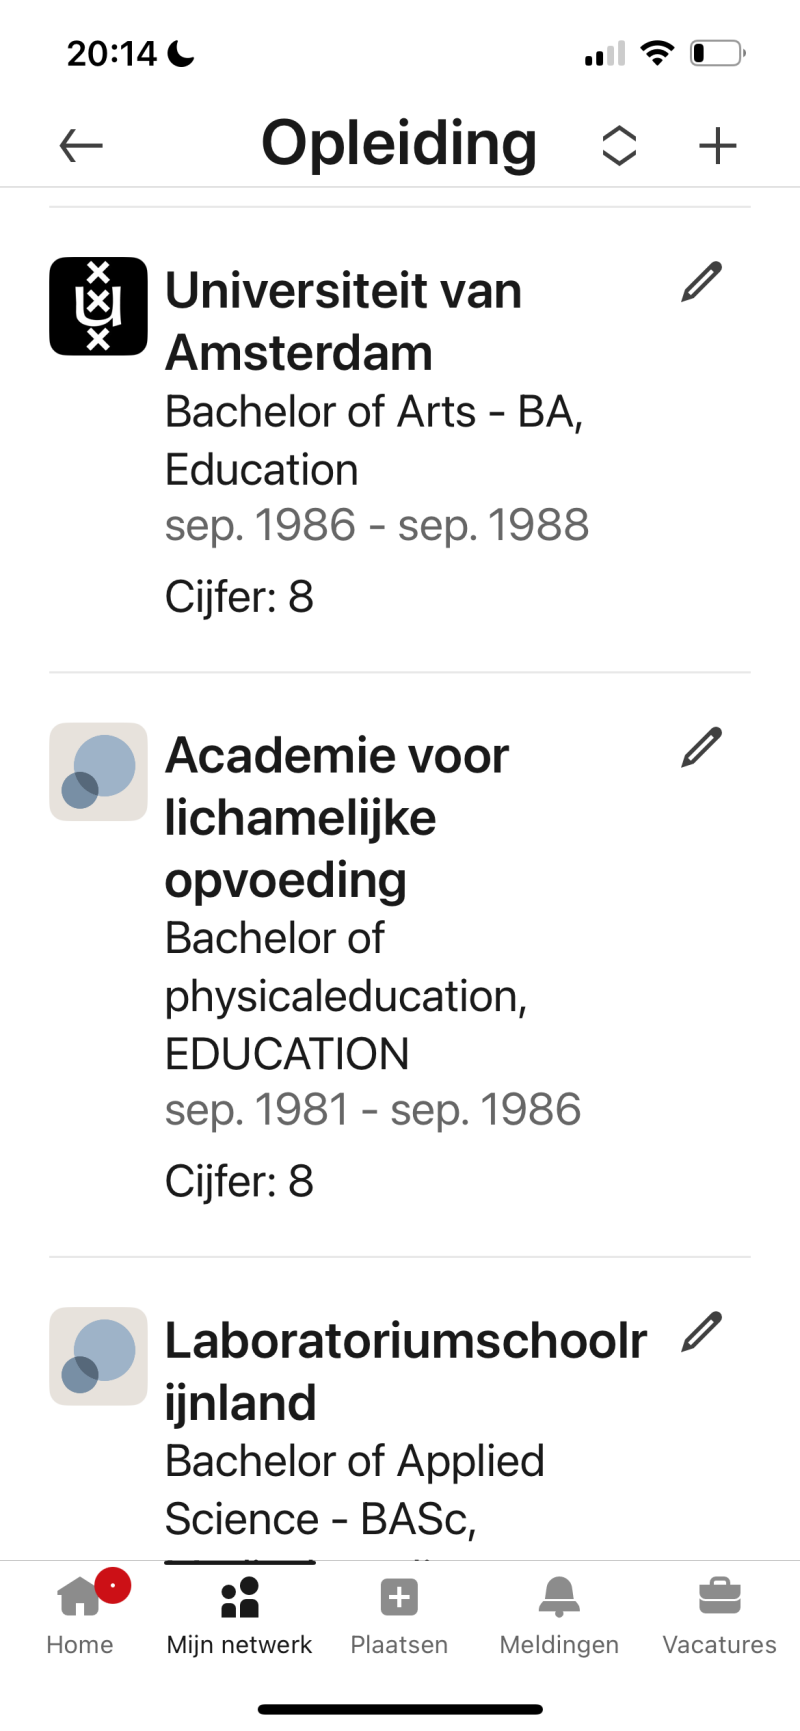The height and width of the screenshot is (1731, 800).
Task: Open Universiteit van Amsterdam logo
Action: 99,306
